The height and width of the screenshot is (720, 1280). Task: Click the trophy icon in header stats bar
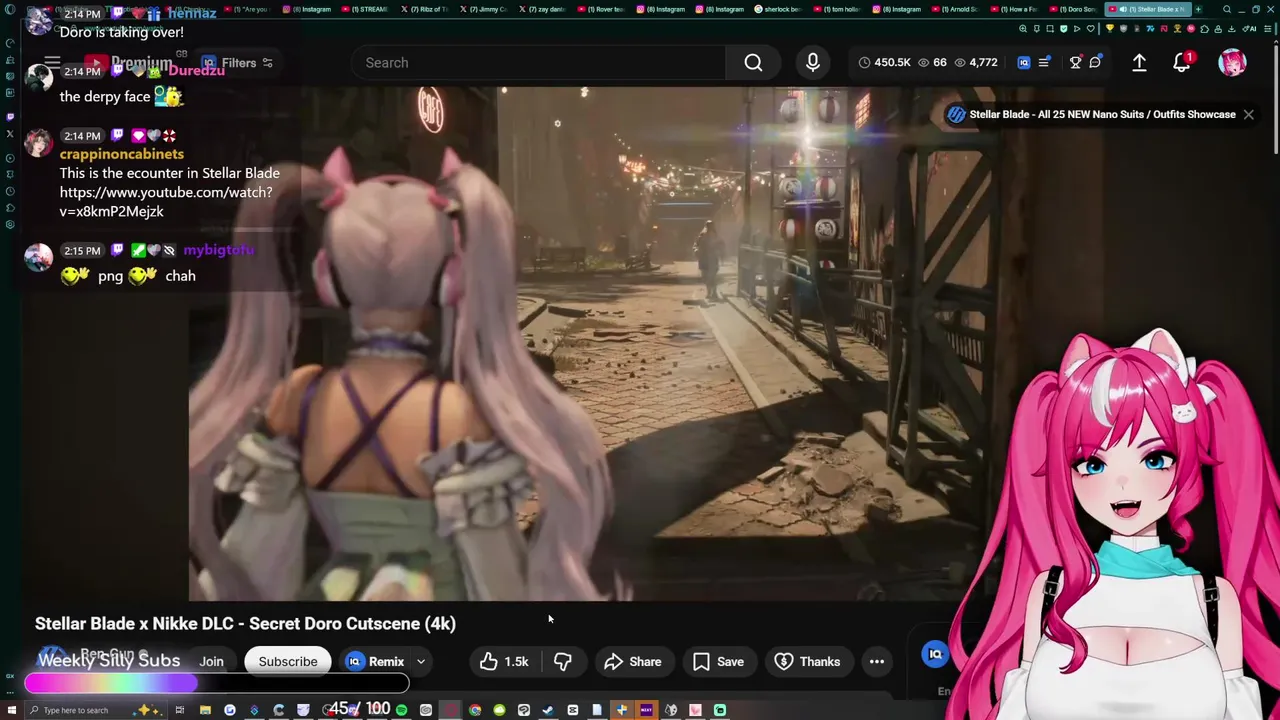click(x=1075, y=63)
